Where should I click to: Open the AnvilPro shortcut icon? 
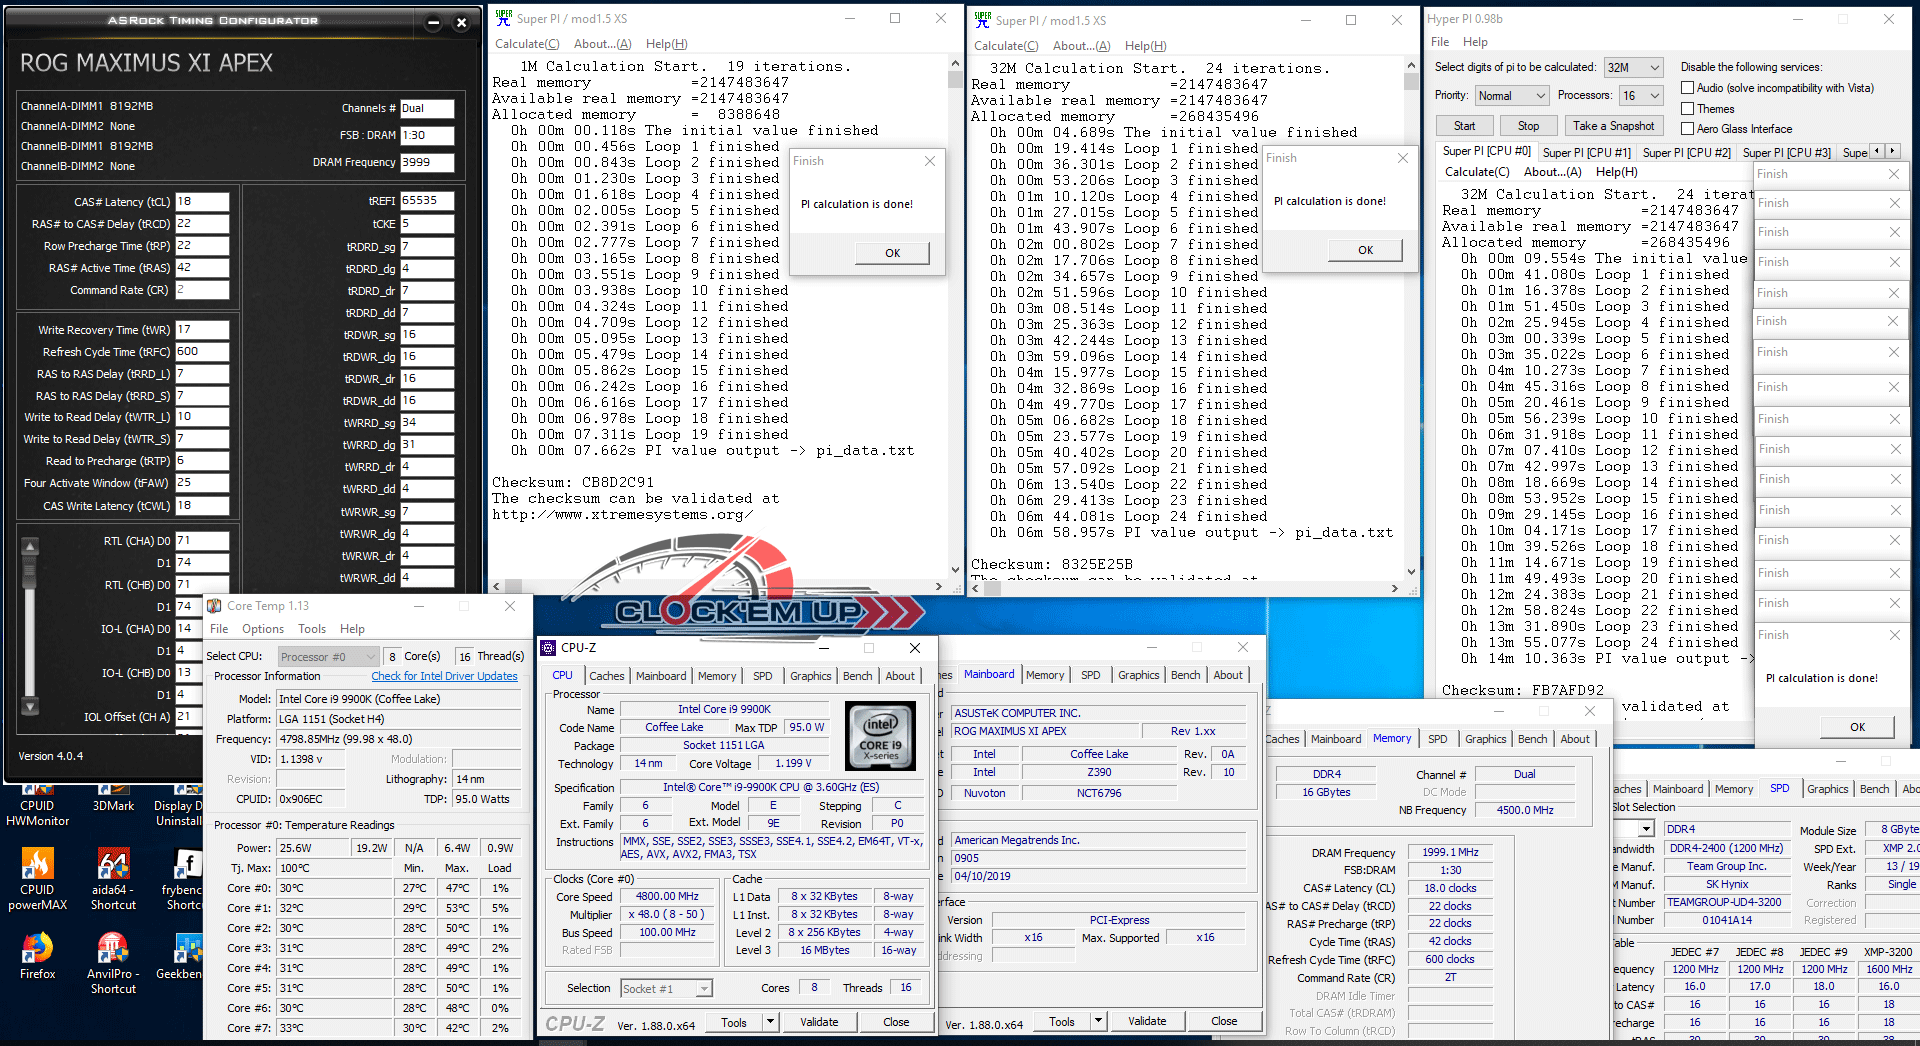113,949
